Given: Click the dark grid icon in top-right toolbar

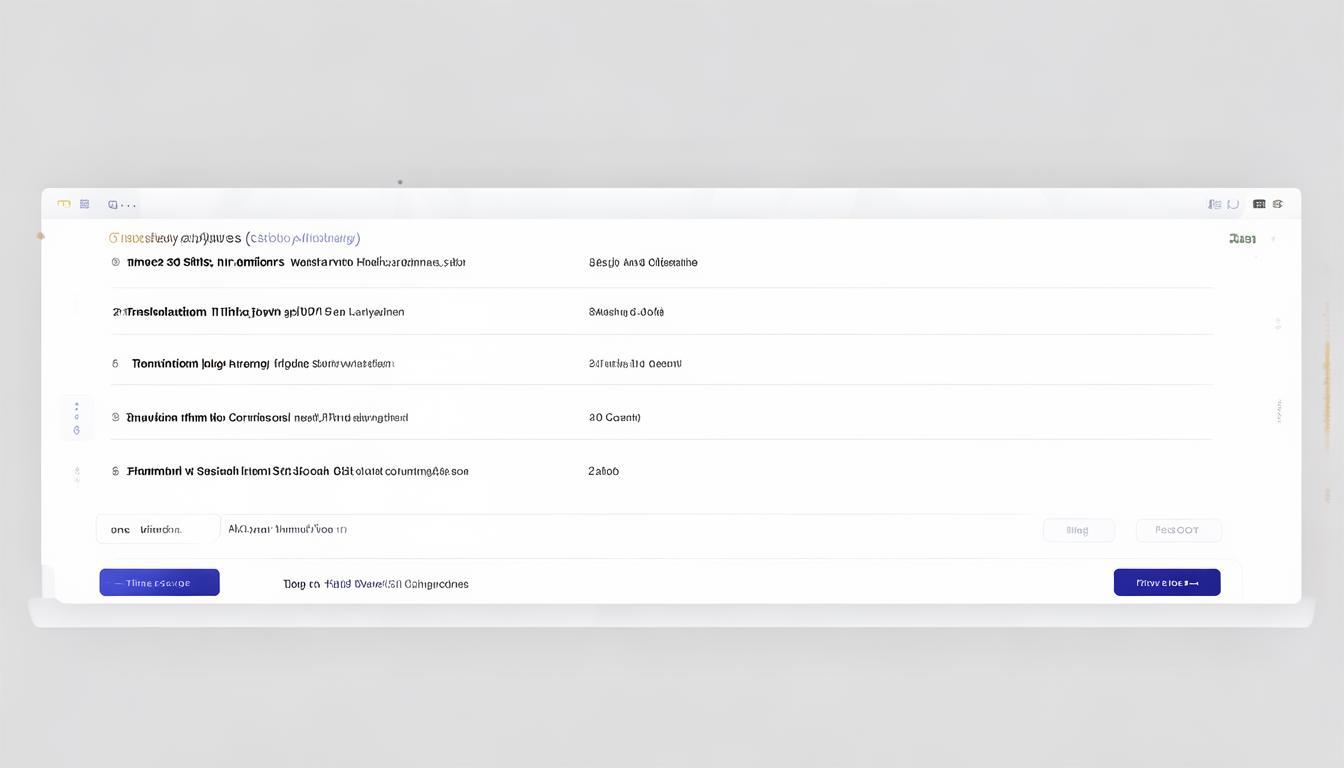Looking at the screenshot, I should click(x=1259, y=204).
